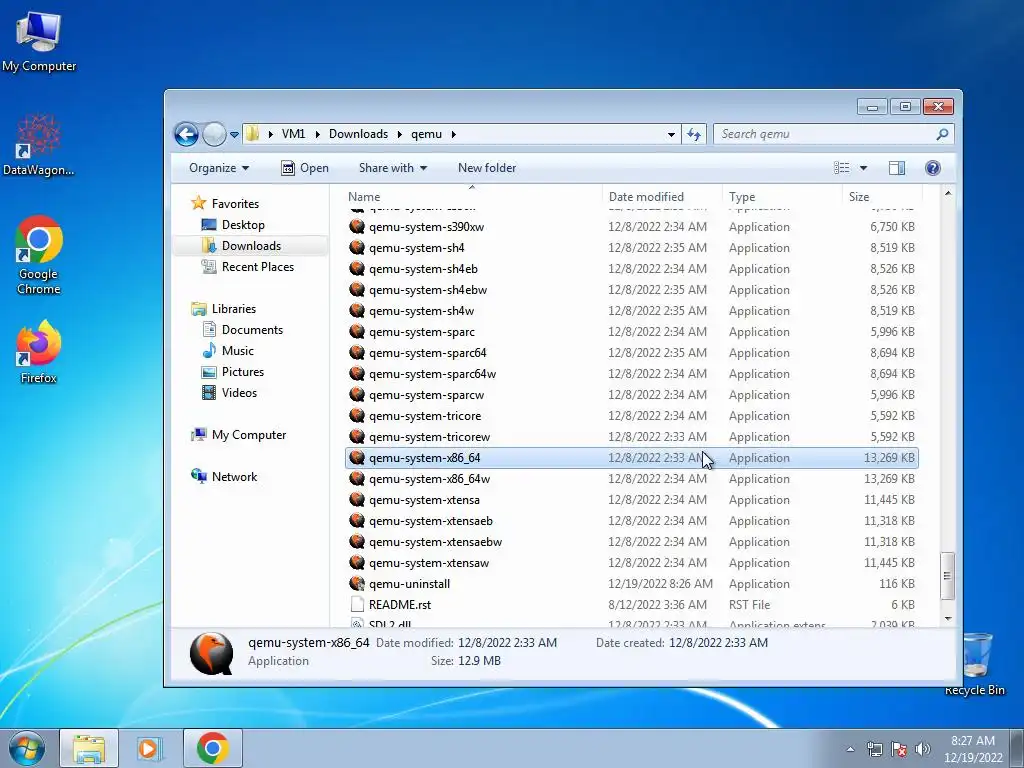Open Recycle Bin on desktop
The height and width of the screenshot is (768, 1024).
[974, 664]
